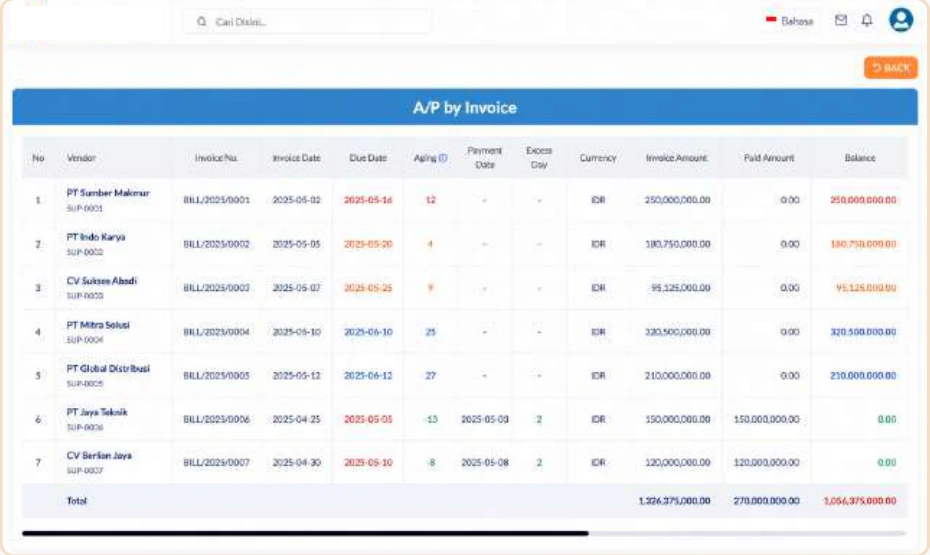
Task: Open the mail envelope icon
Action: point(840,21)
